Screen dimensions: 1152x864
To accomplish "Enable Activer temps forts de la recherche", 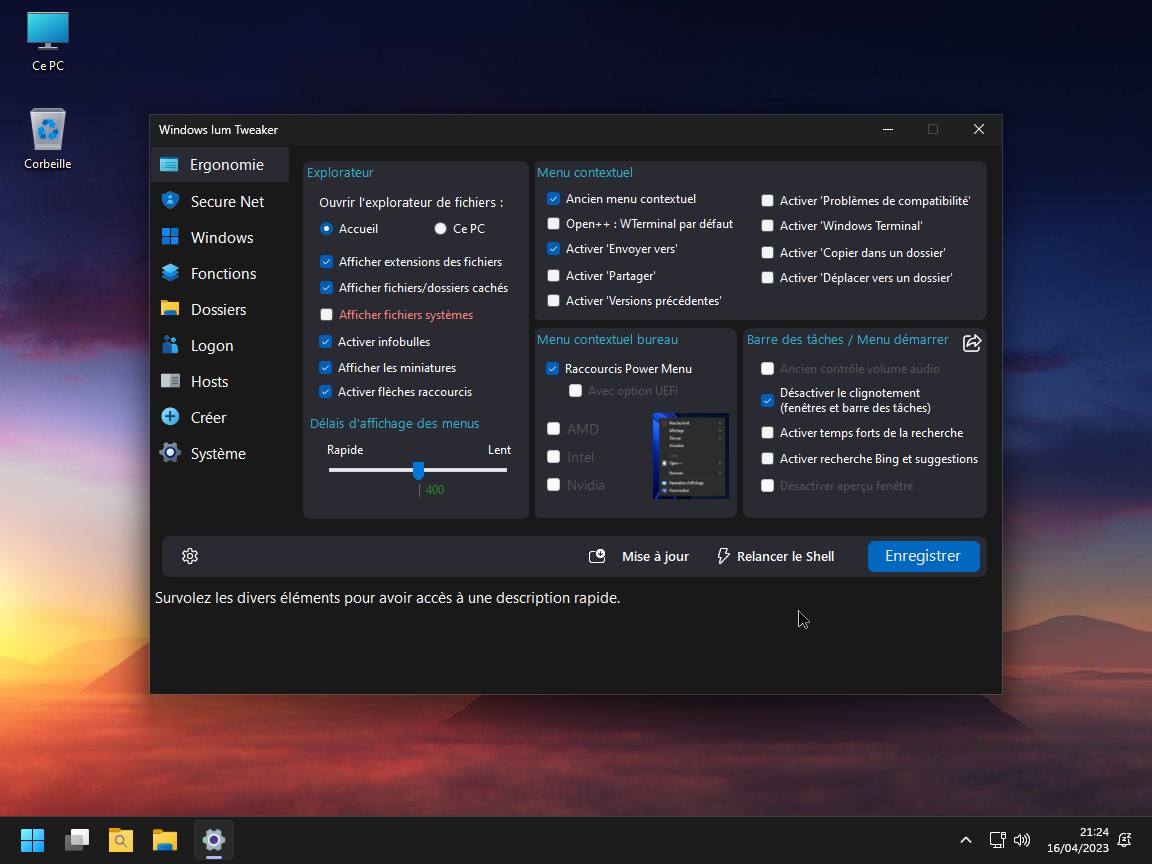I will 767,433.
